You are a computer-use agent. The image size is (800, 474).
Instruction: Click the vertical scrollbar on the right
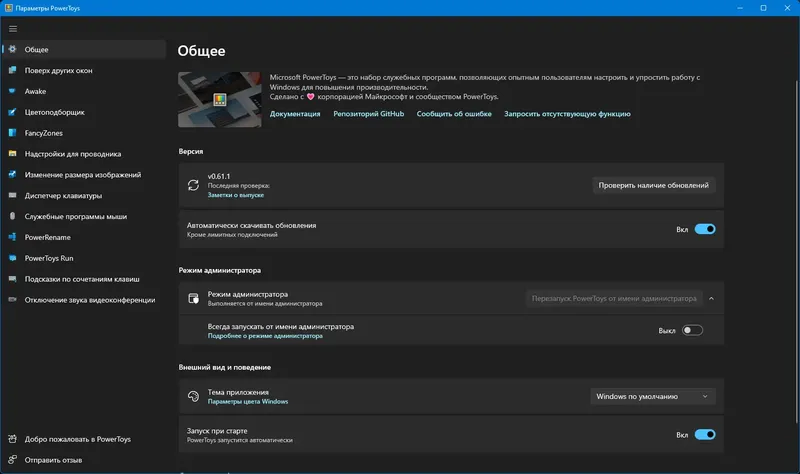click(x=796, y=251)
